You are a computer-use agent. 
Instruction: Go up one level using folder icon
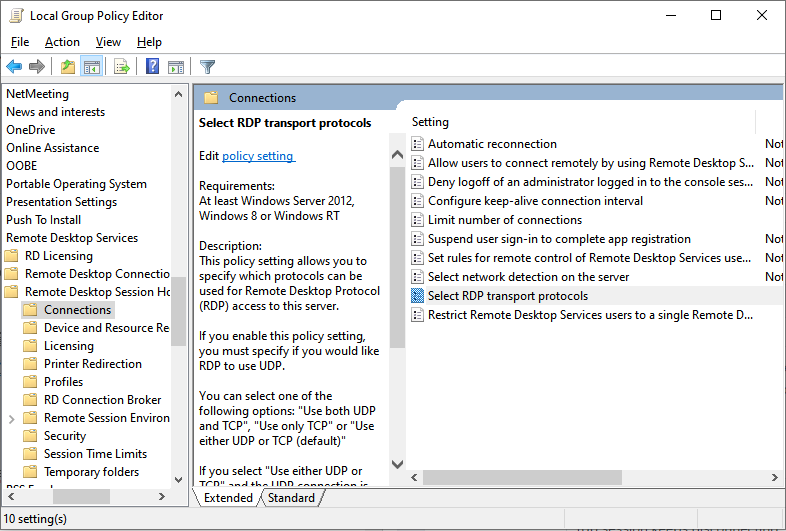pos(67,67)
